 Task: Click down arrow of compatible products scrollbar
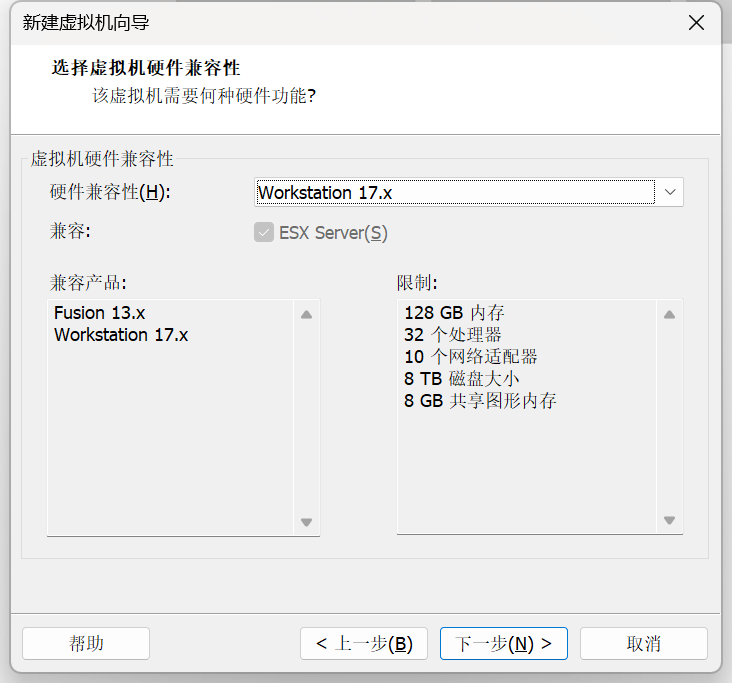click(306, 521)
